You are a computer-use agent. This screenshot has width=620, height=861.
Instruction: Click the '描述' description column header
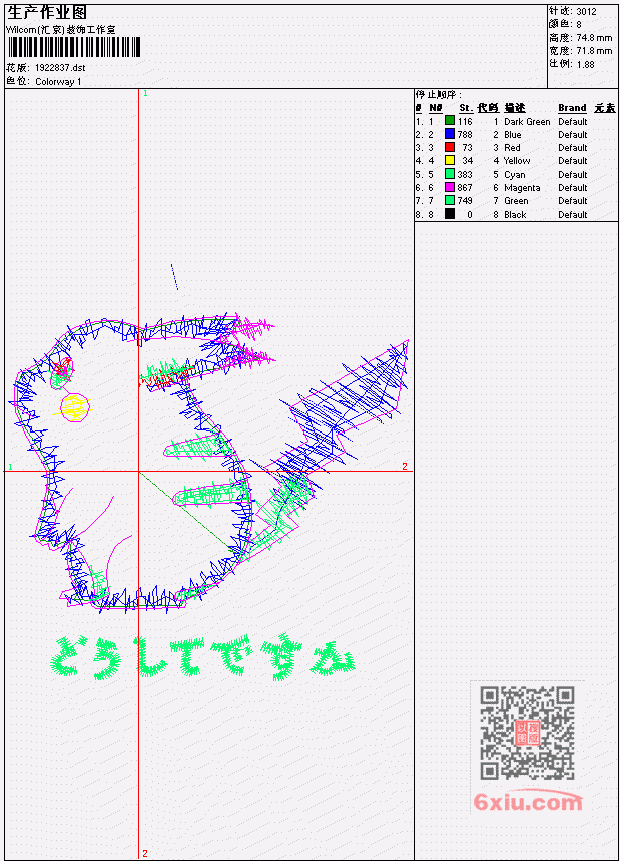point(515,108)
